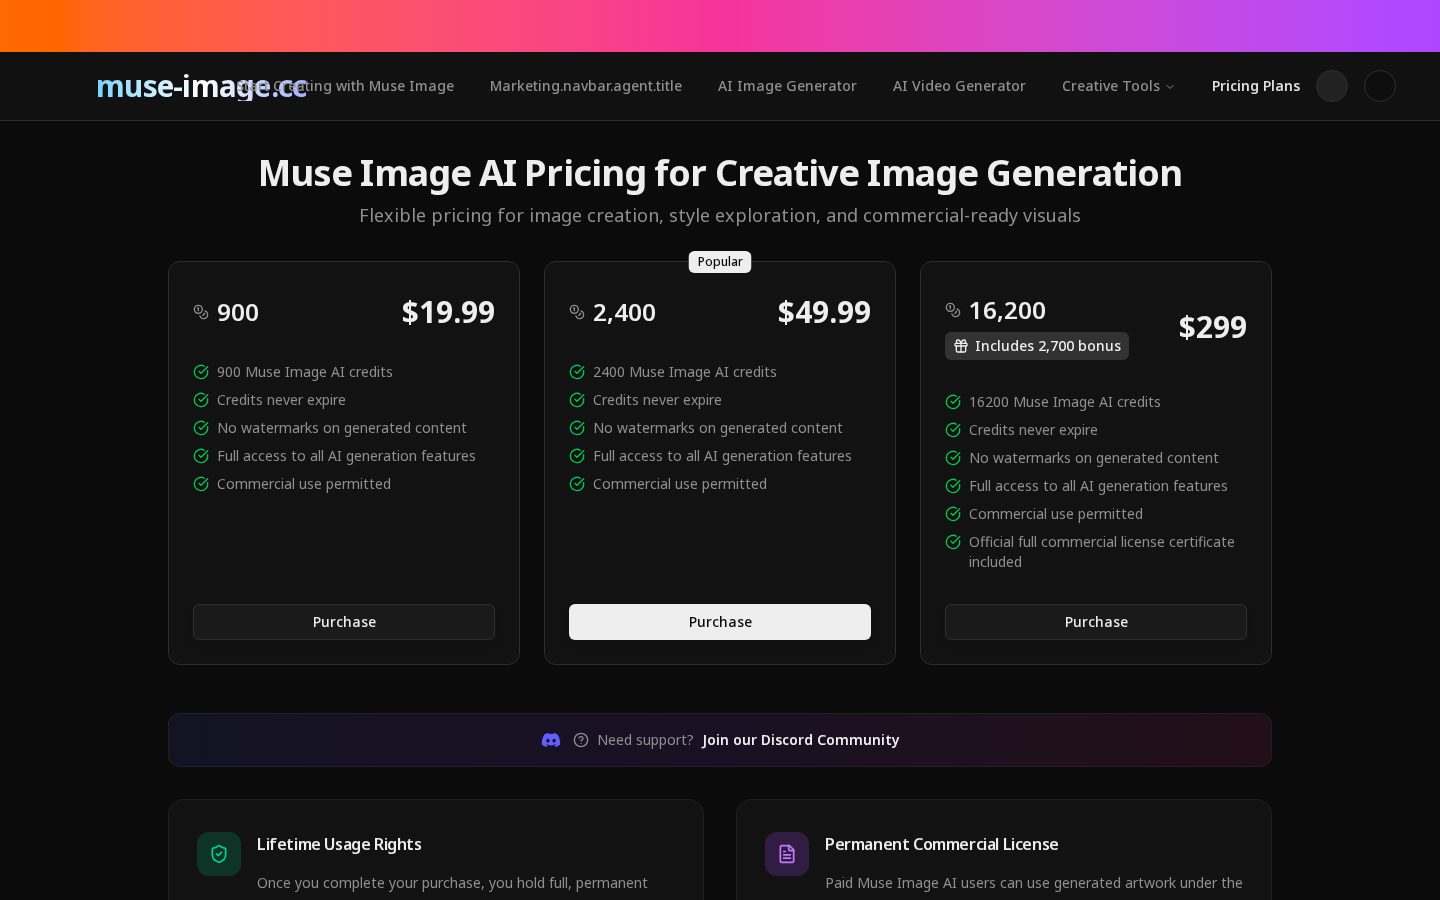Click the Muse Image AI Pricing main heading

[x=720, y=173]
